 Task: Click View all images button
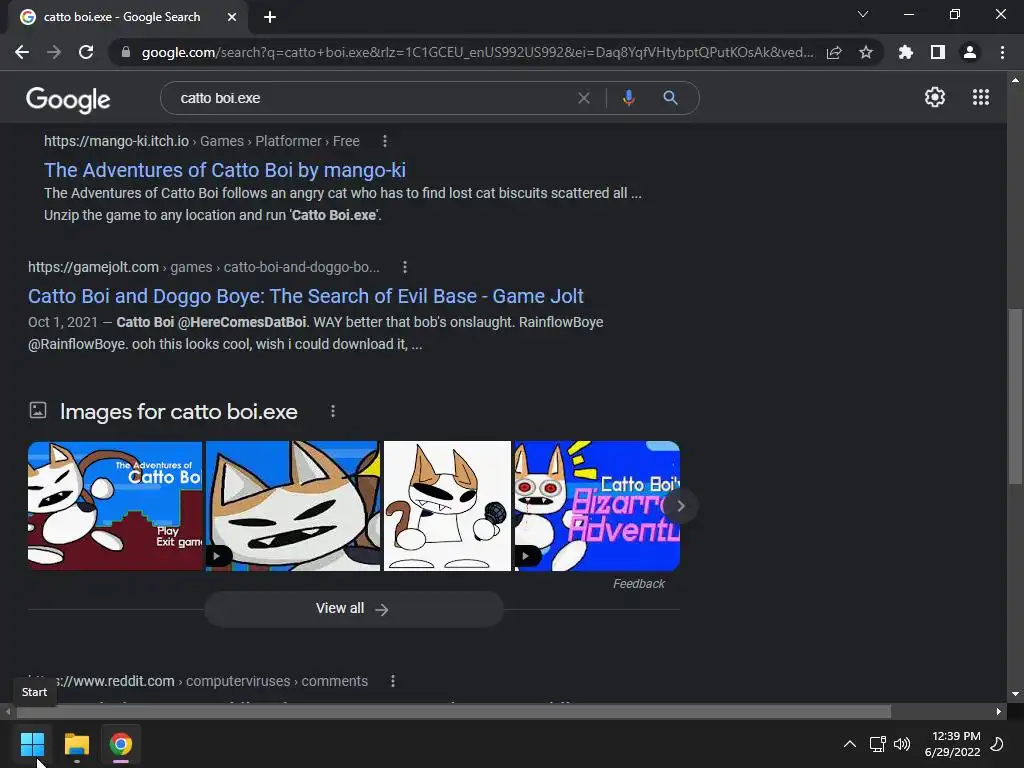[354, 609]
